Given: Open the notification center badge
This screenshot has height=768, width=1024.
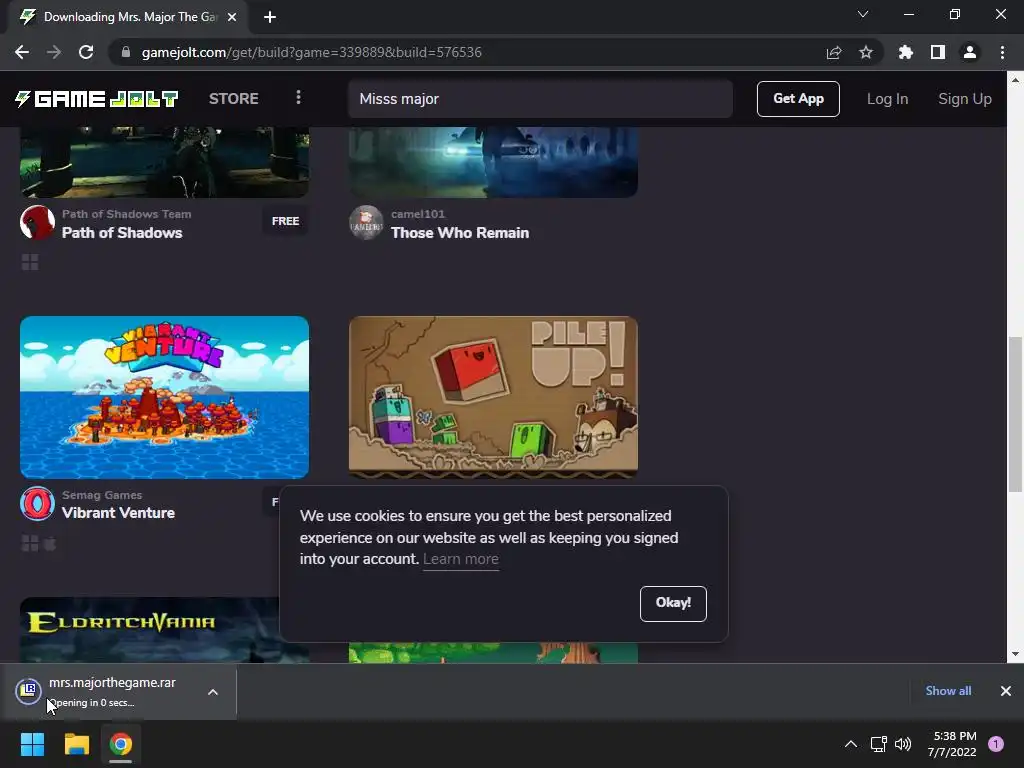Looking at the screenshot, I should tap(996, 744).
